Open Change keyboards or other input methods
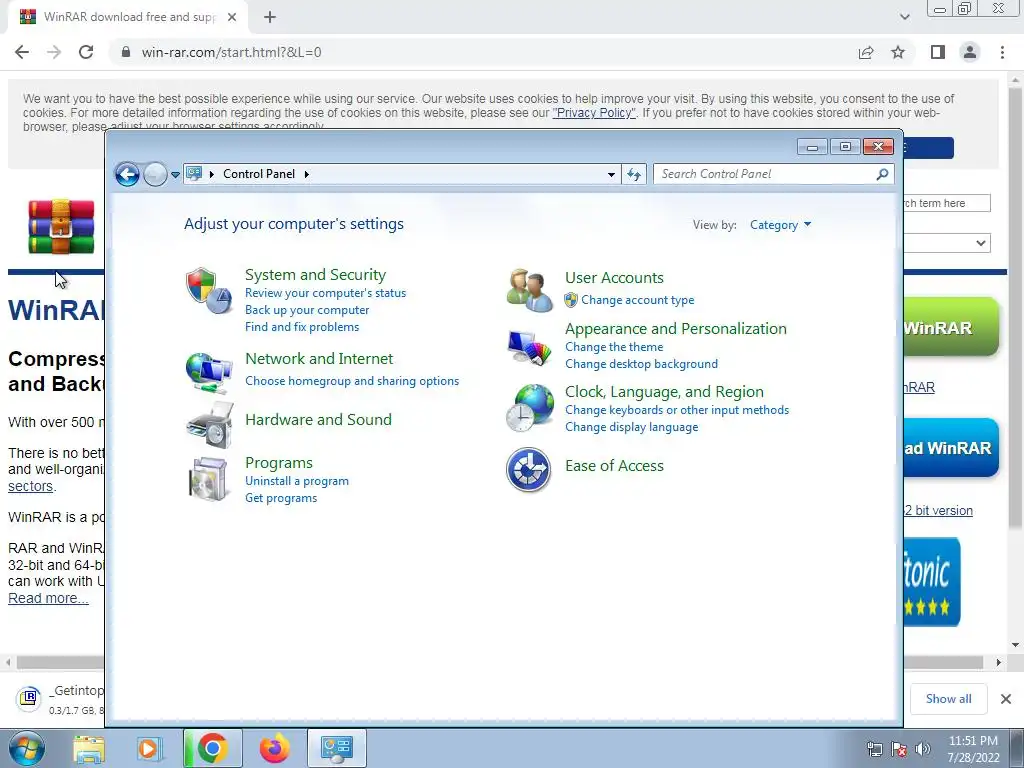 pyautogui.click(x=677, y=409)
